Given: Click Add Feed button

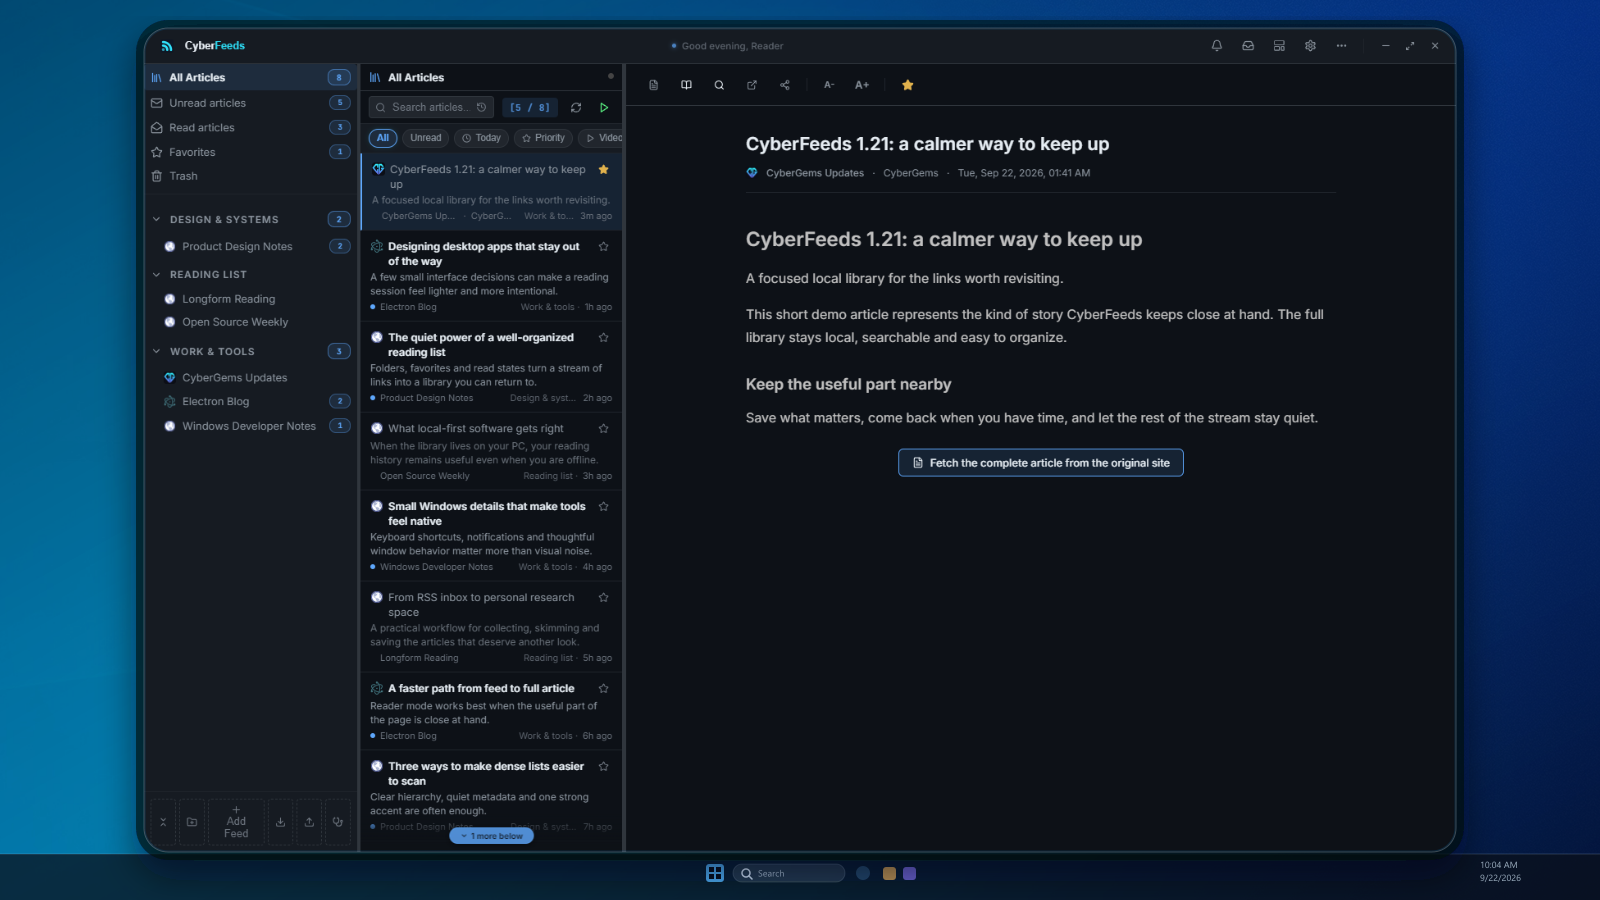Looking at the screenshot, I should [236, 822].
